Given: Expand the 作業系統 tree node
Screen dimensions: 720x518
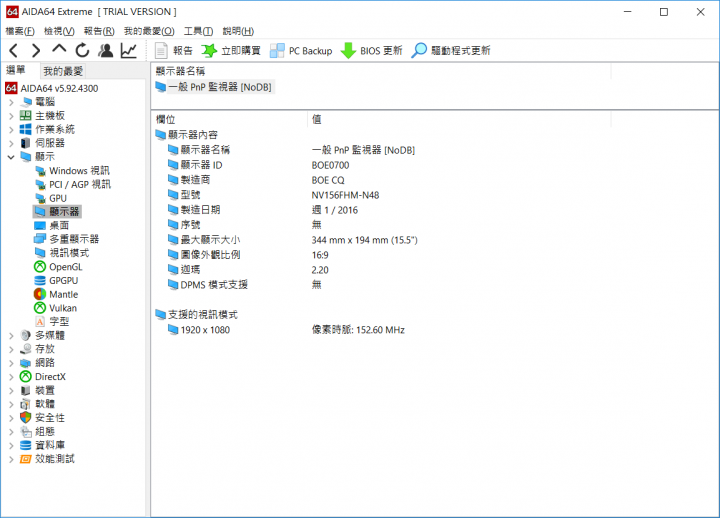Looking at the screenshot, I should (x=11, y=130).
